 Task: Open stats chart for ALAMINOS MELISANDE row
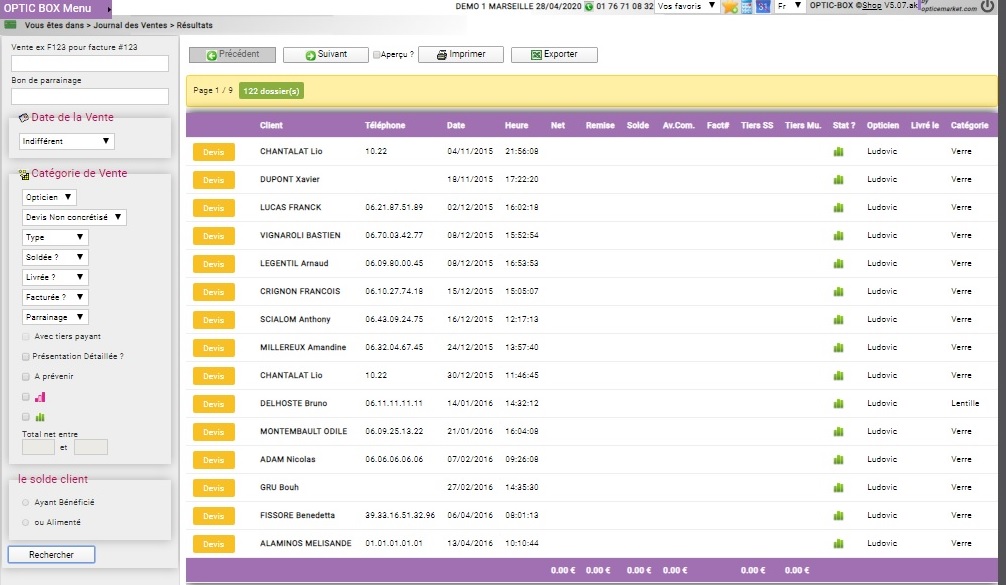tap(838, 544)
